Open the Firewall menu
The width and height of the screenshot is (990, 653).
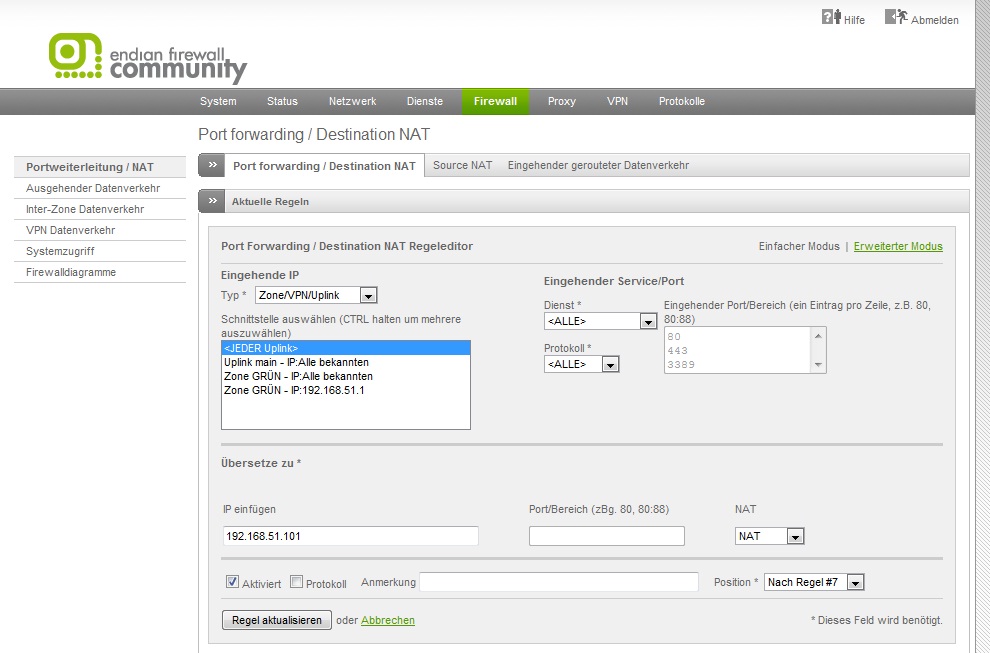[x=496, y=101]
